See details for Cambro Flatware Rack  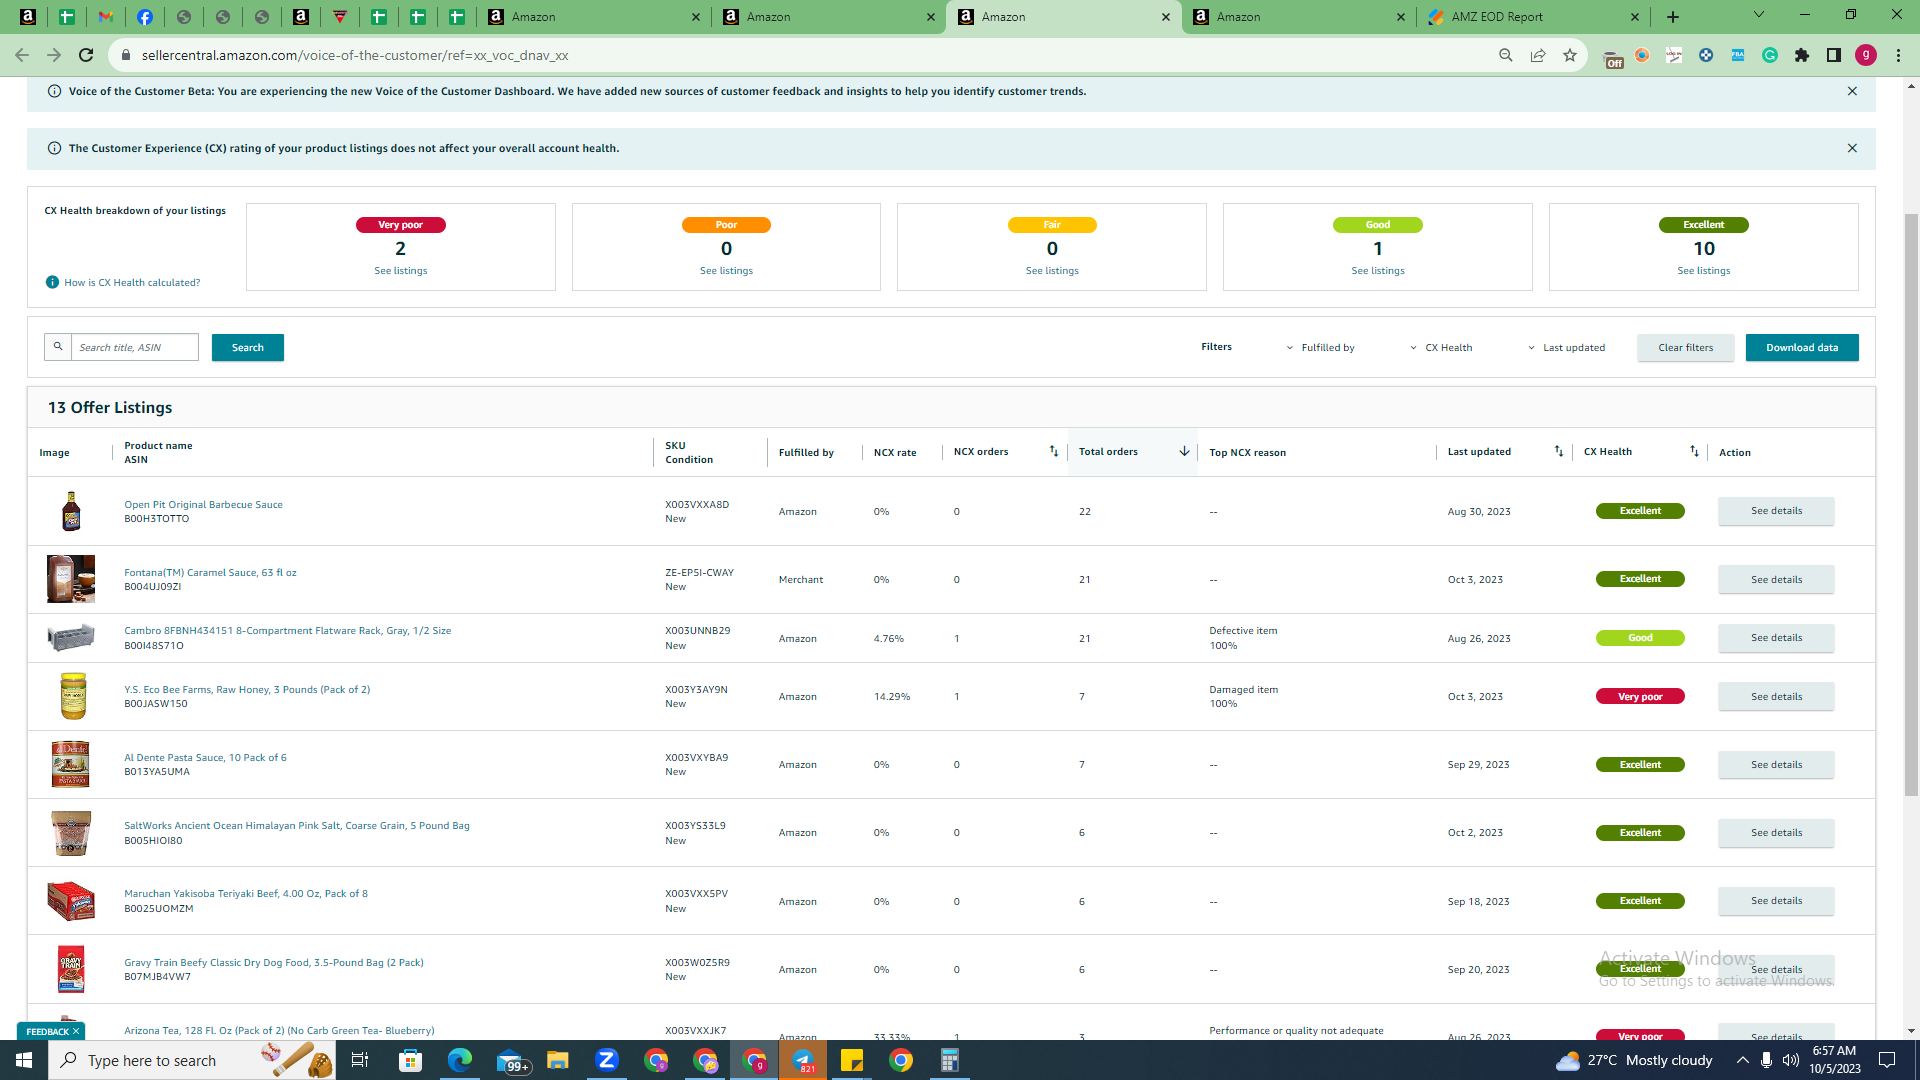click(1776, 638)
